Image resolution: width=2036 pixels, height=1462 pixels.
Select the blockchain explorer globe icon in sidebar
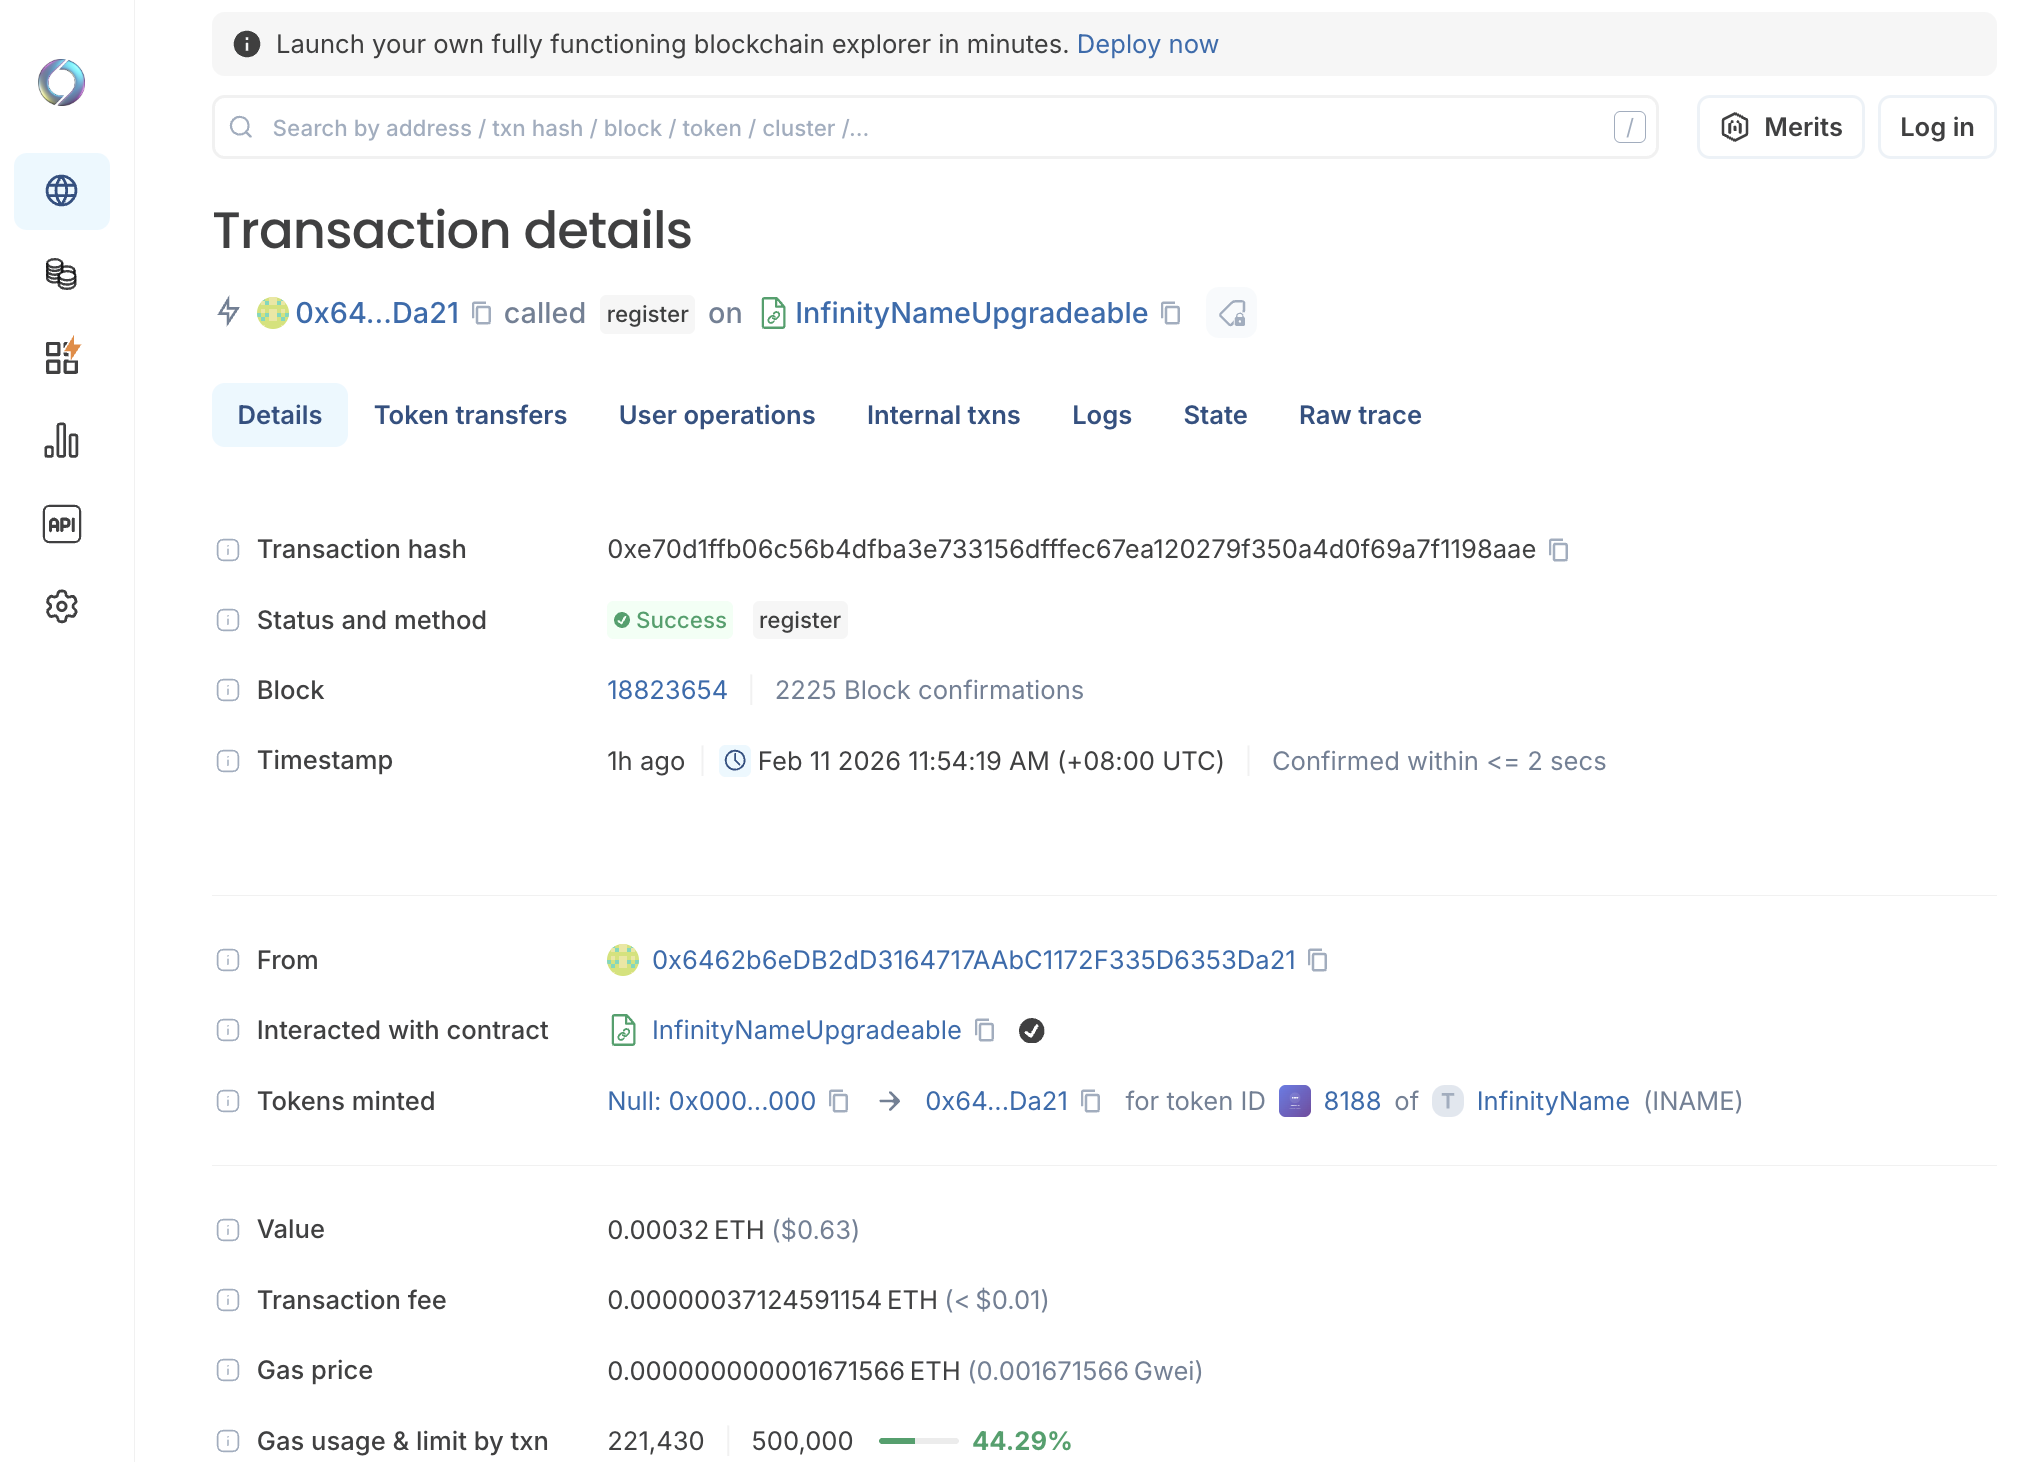pyautogui.click(x=61, y=191)
